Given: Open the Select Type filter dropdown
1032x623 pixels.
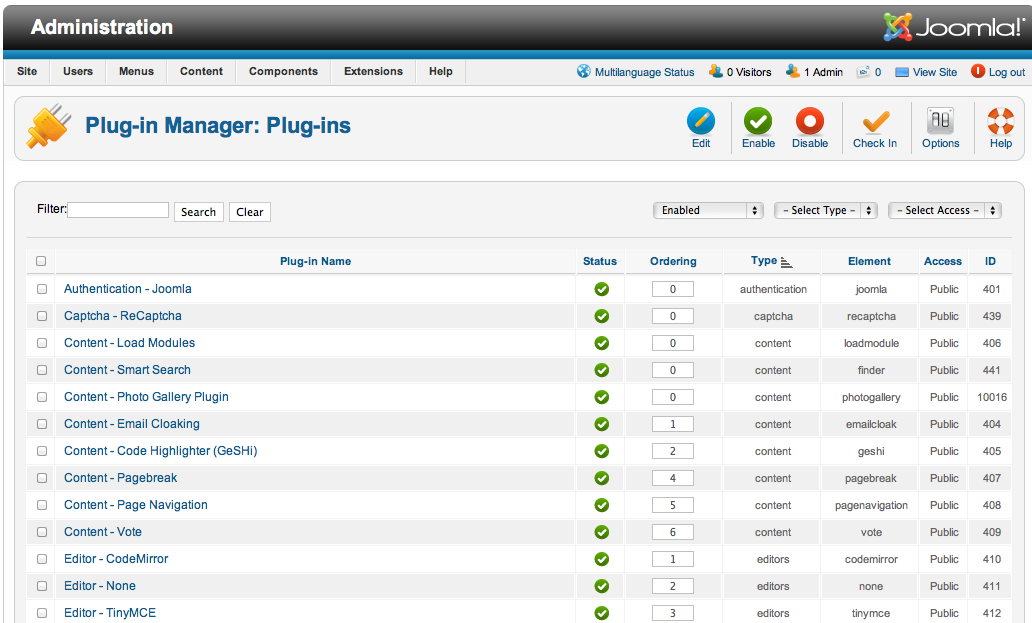Looking at the screenshot, I should pyautogui.click(x=826, y=211).
